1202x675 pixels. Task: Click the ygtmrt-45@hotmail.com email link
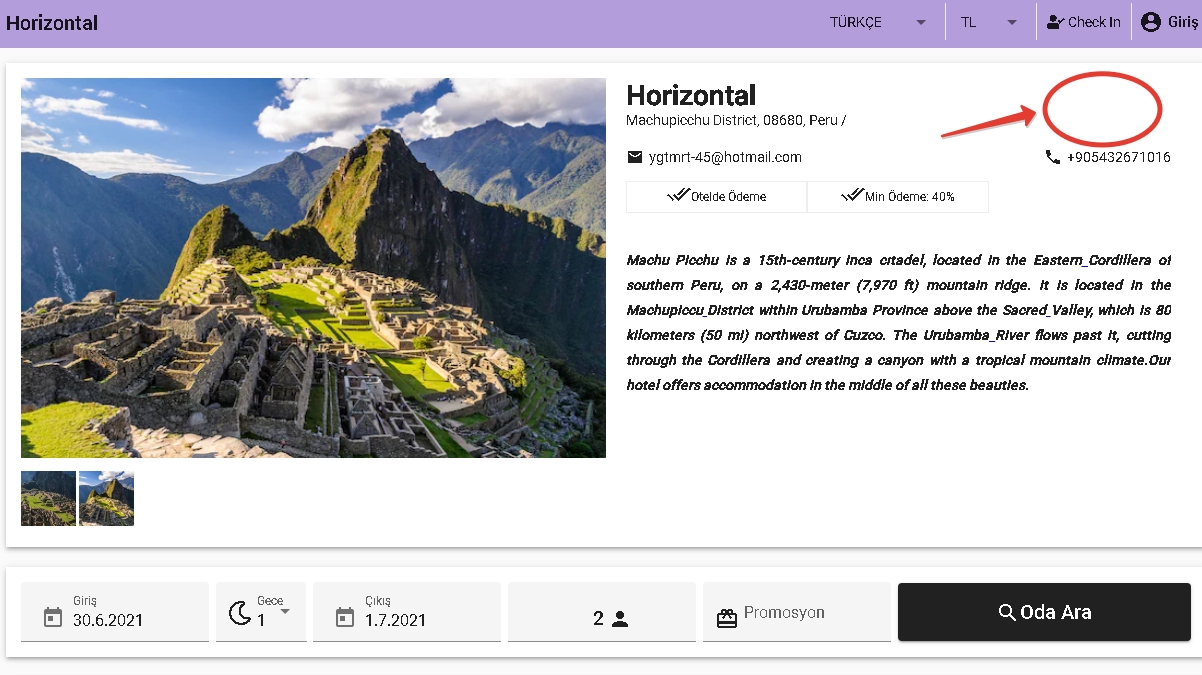725,157
